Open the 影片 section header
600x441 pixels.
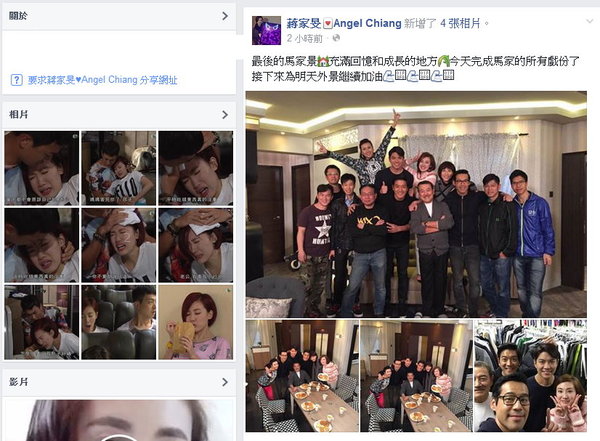tap(119, 382)
